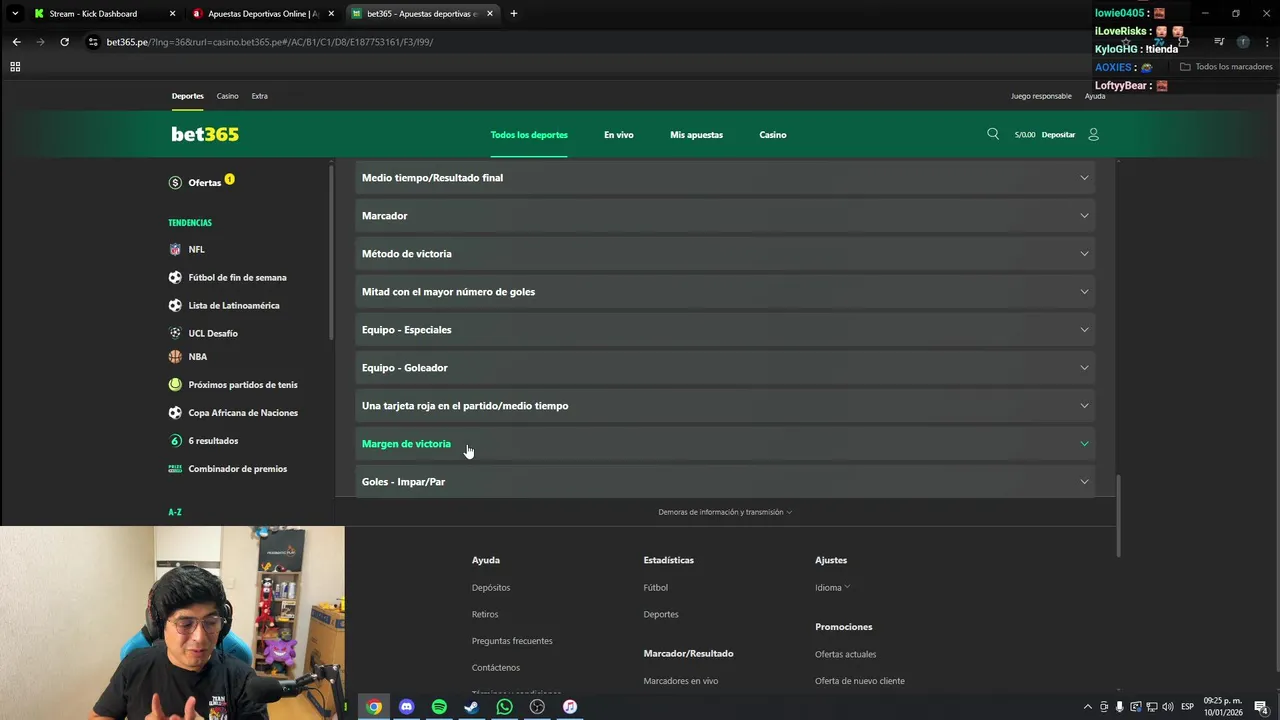Open Preguntas frecuentes link
This screenshot has height=720, width=1280.
(512, 641)
